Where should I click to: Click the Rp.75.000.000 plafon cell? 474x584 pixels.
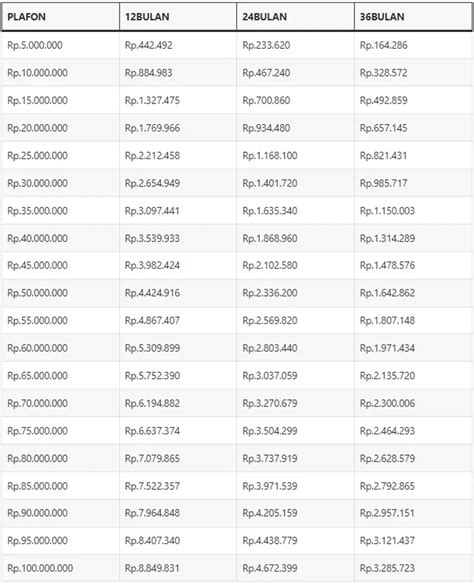[x=60, y=431]
